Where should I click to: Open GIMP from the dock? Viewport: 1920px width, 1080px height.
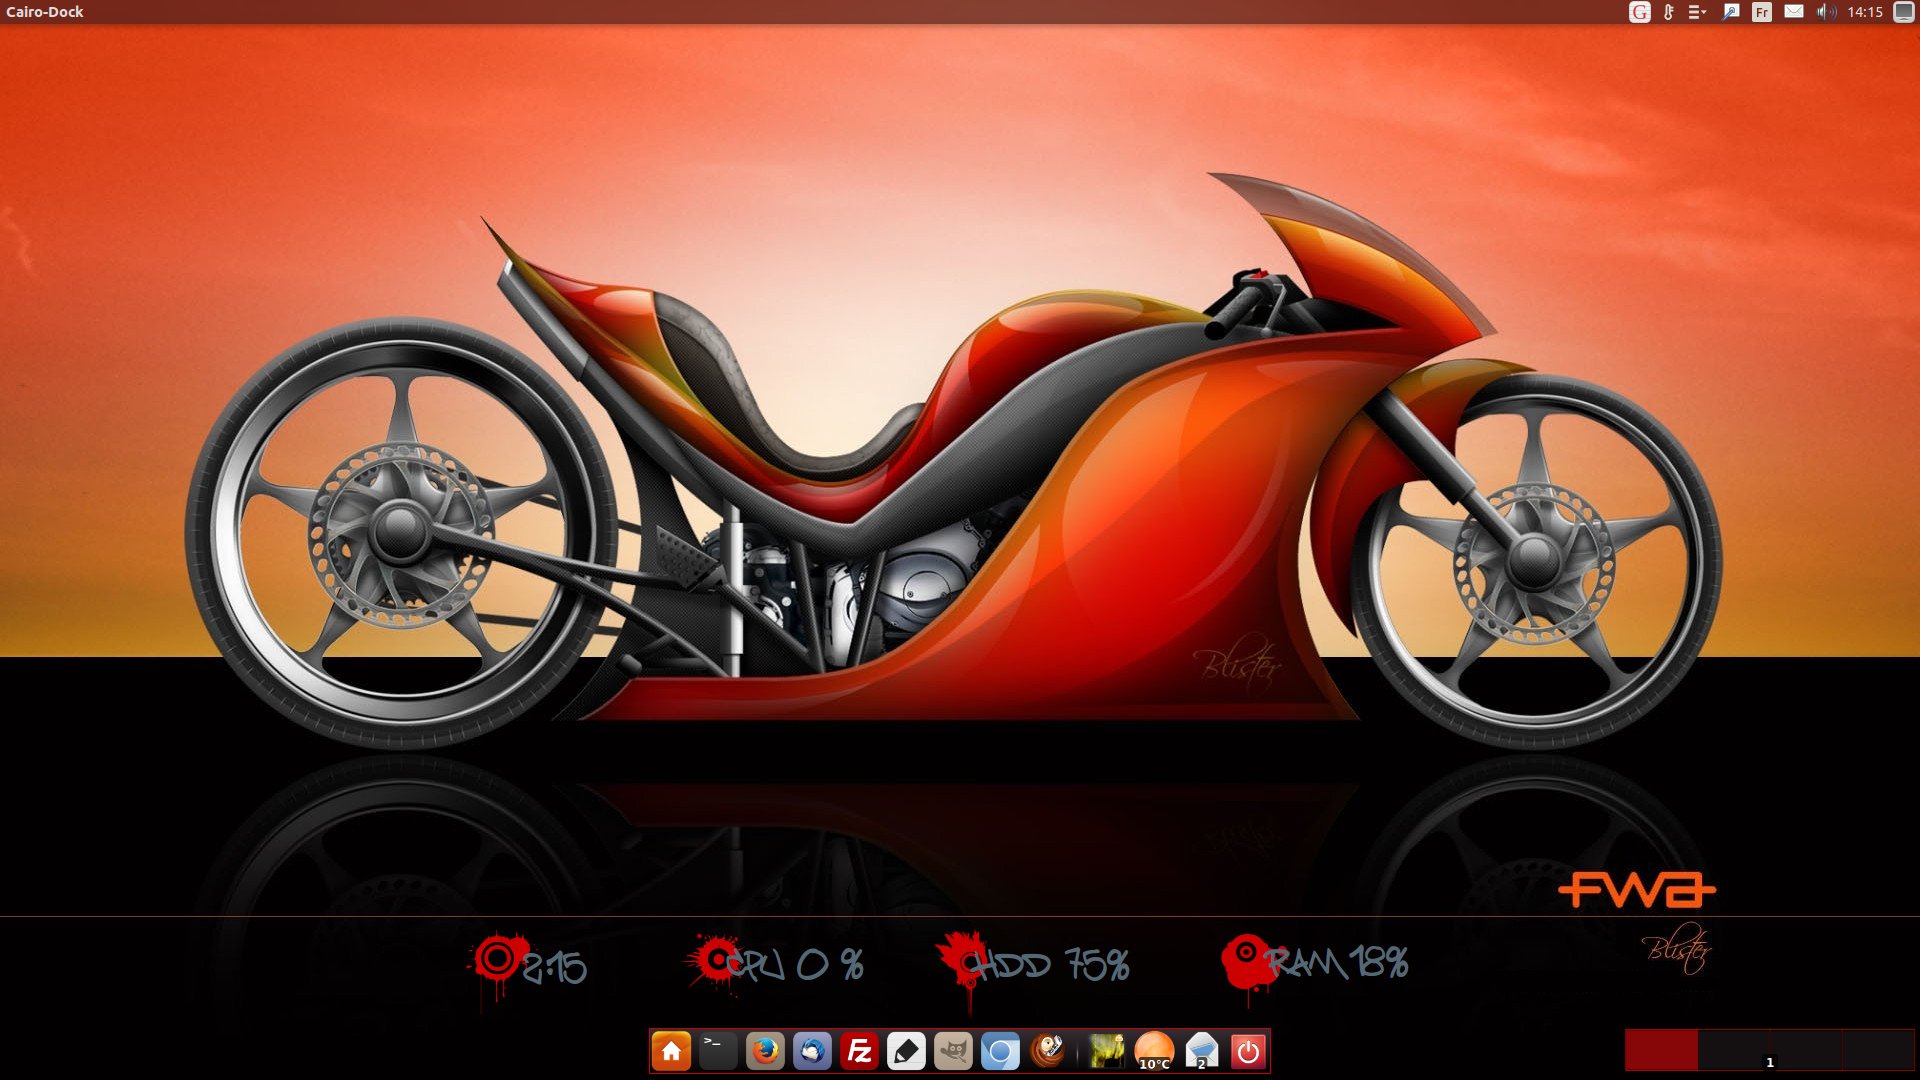(953, 1051)
